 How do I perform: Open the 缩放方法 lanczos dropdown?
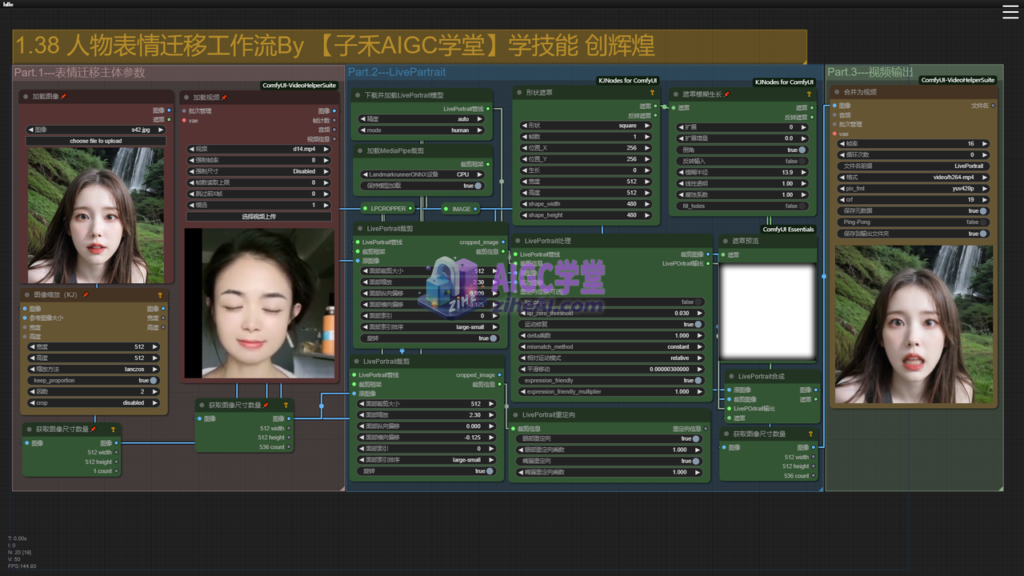point(93,370)
